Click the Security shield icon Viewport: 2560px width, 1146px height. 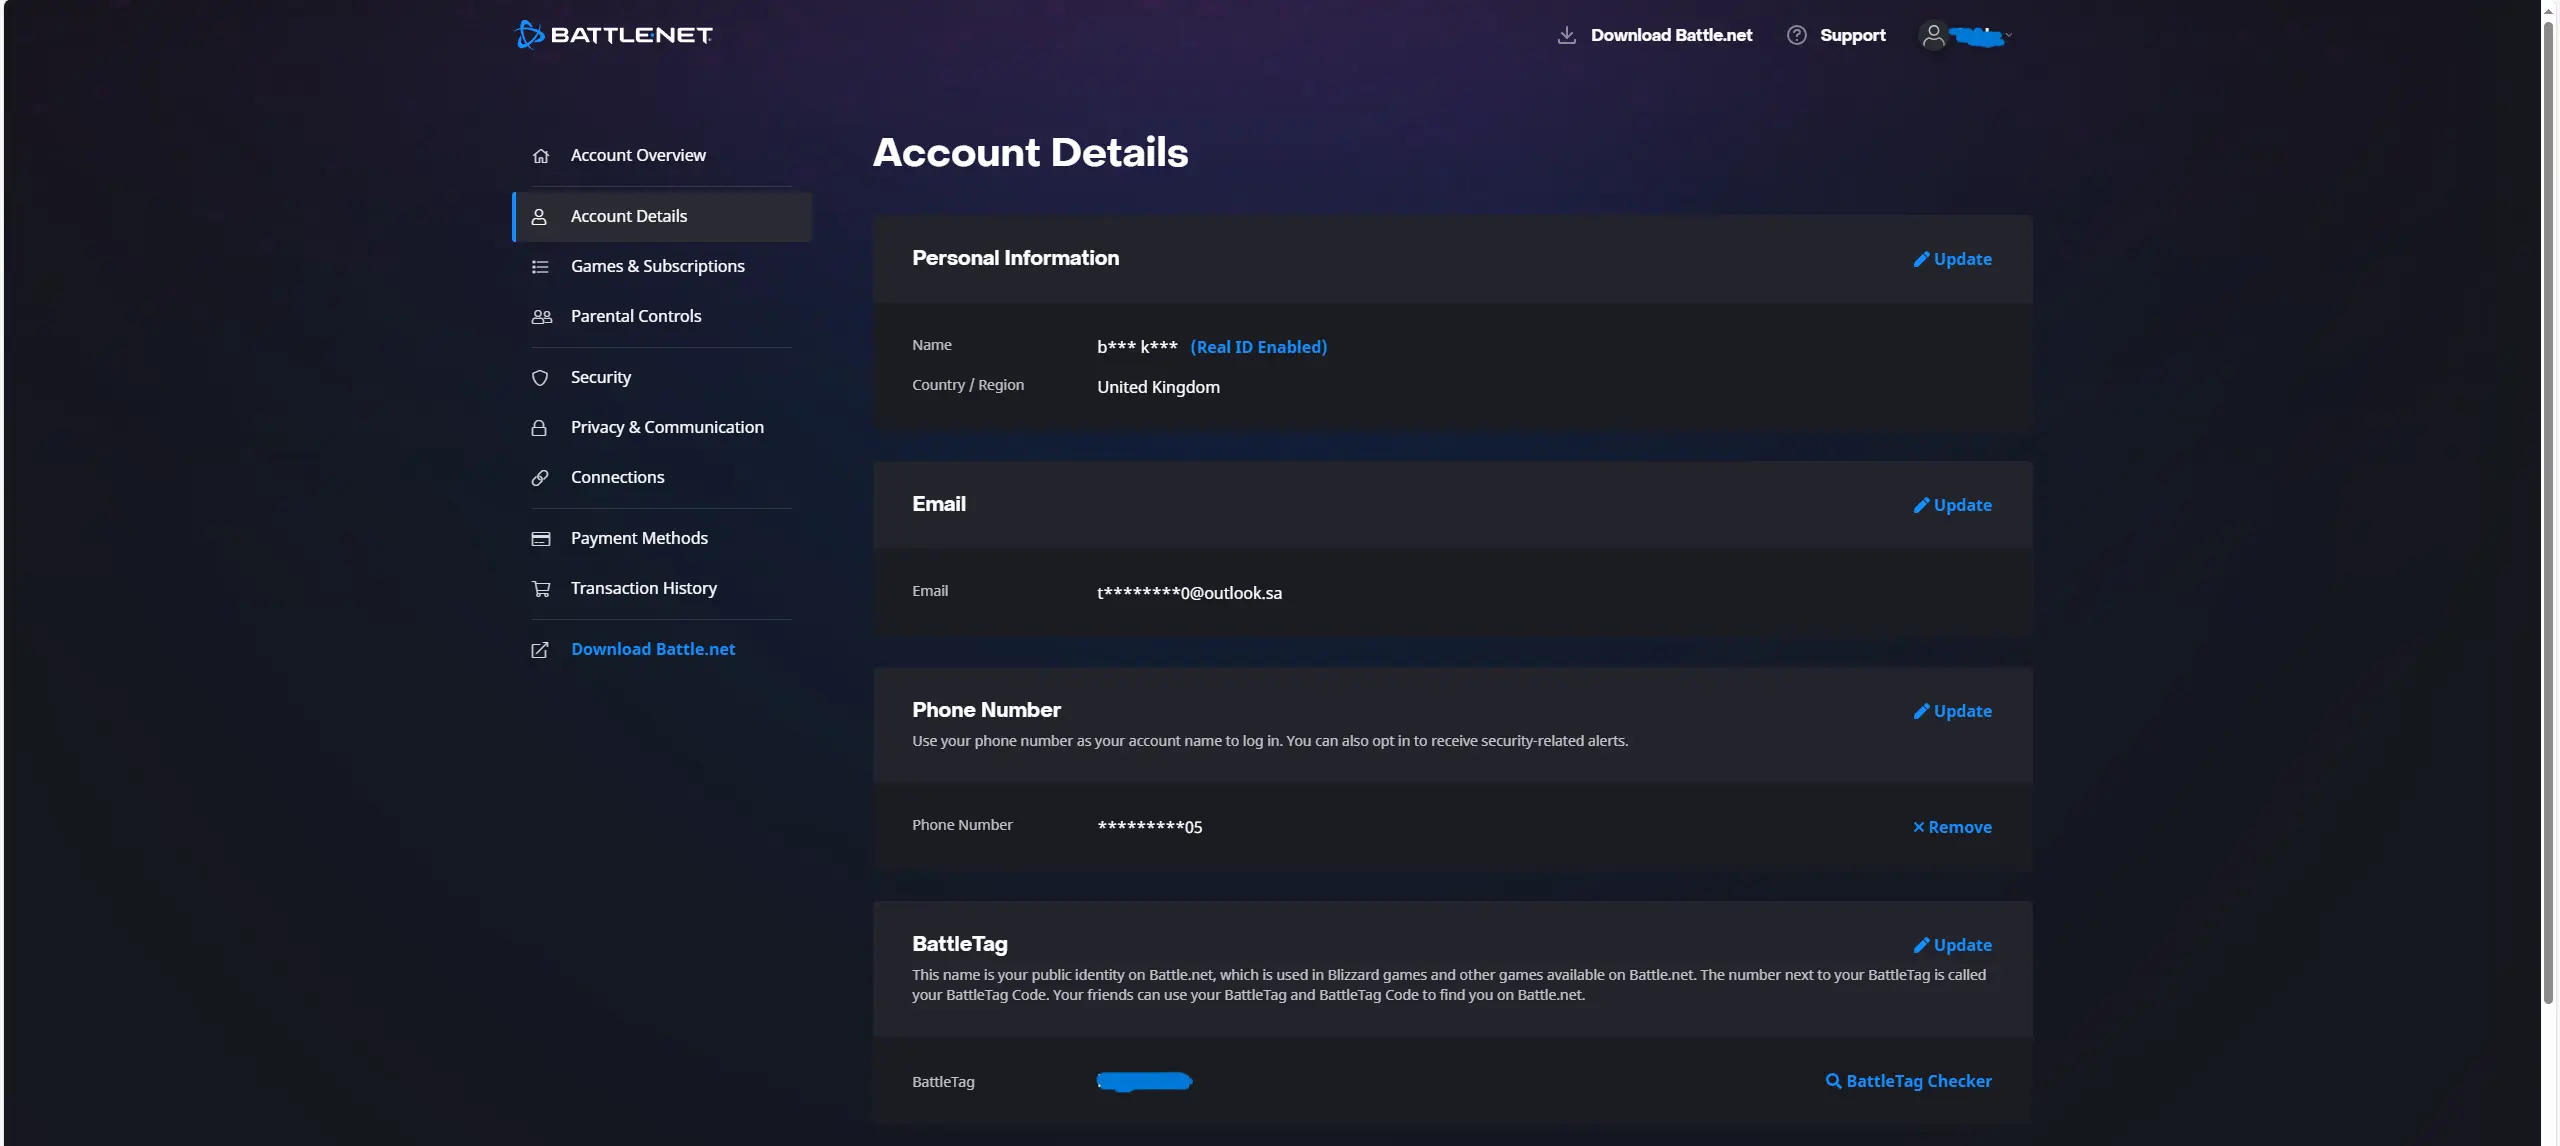coord(540,378)
